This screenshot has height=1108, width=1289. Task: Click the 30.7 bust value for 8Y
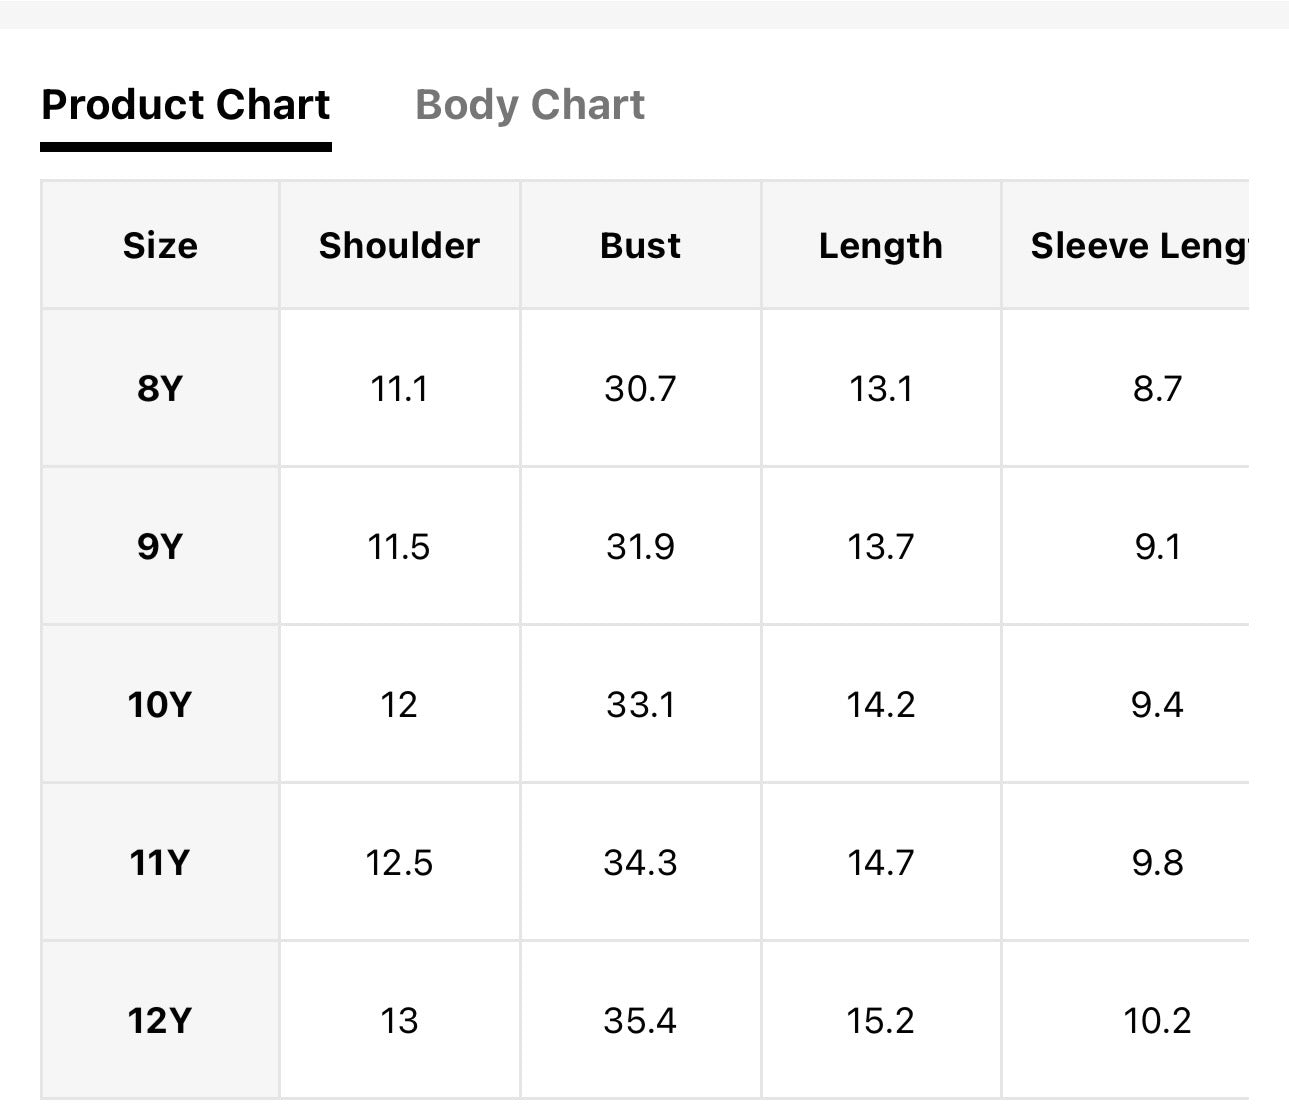[x=640, y=388]
